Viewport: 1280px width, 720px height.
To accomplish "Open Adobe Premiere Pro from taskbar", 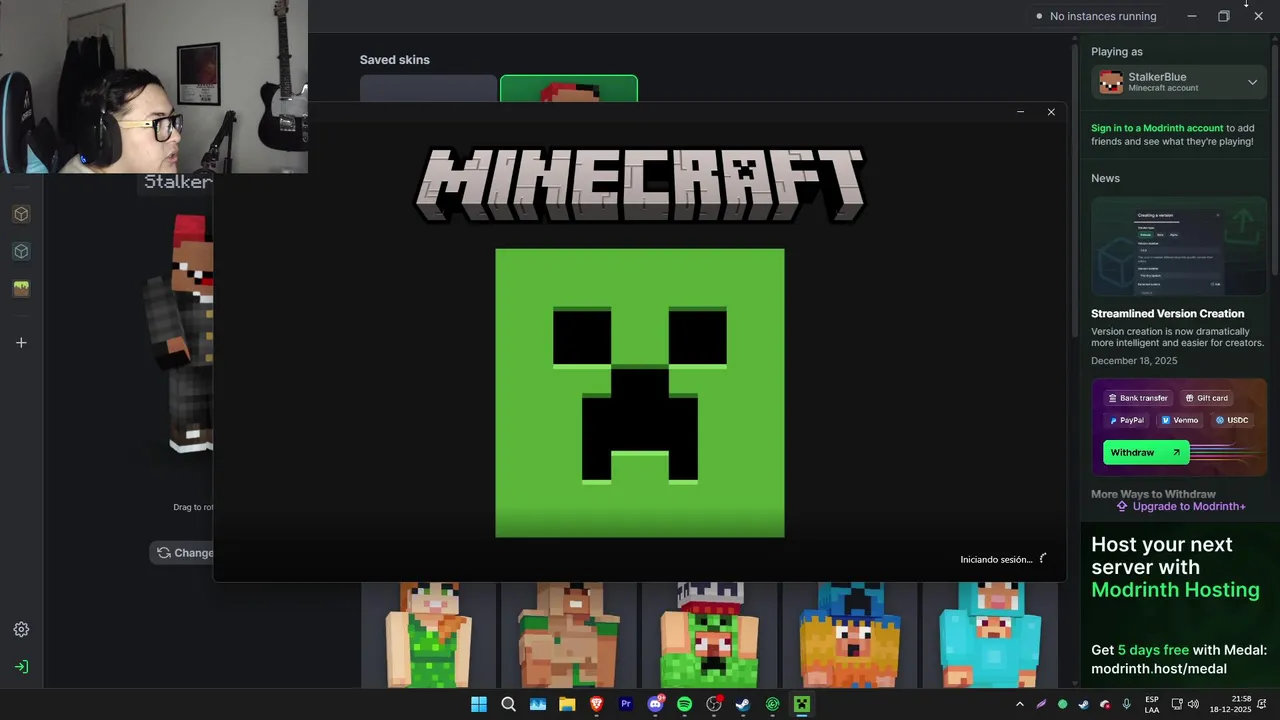I will (626, 704).
